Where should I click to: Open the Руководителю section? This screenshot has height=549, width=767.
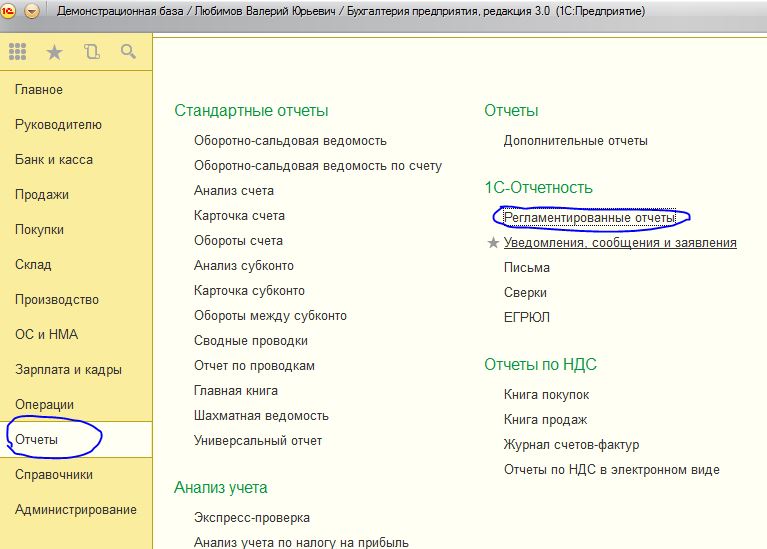[x=58, y=125]
